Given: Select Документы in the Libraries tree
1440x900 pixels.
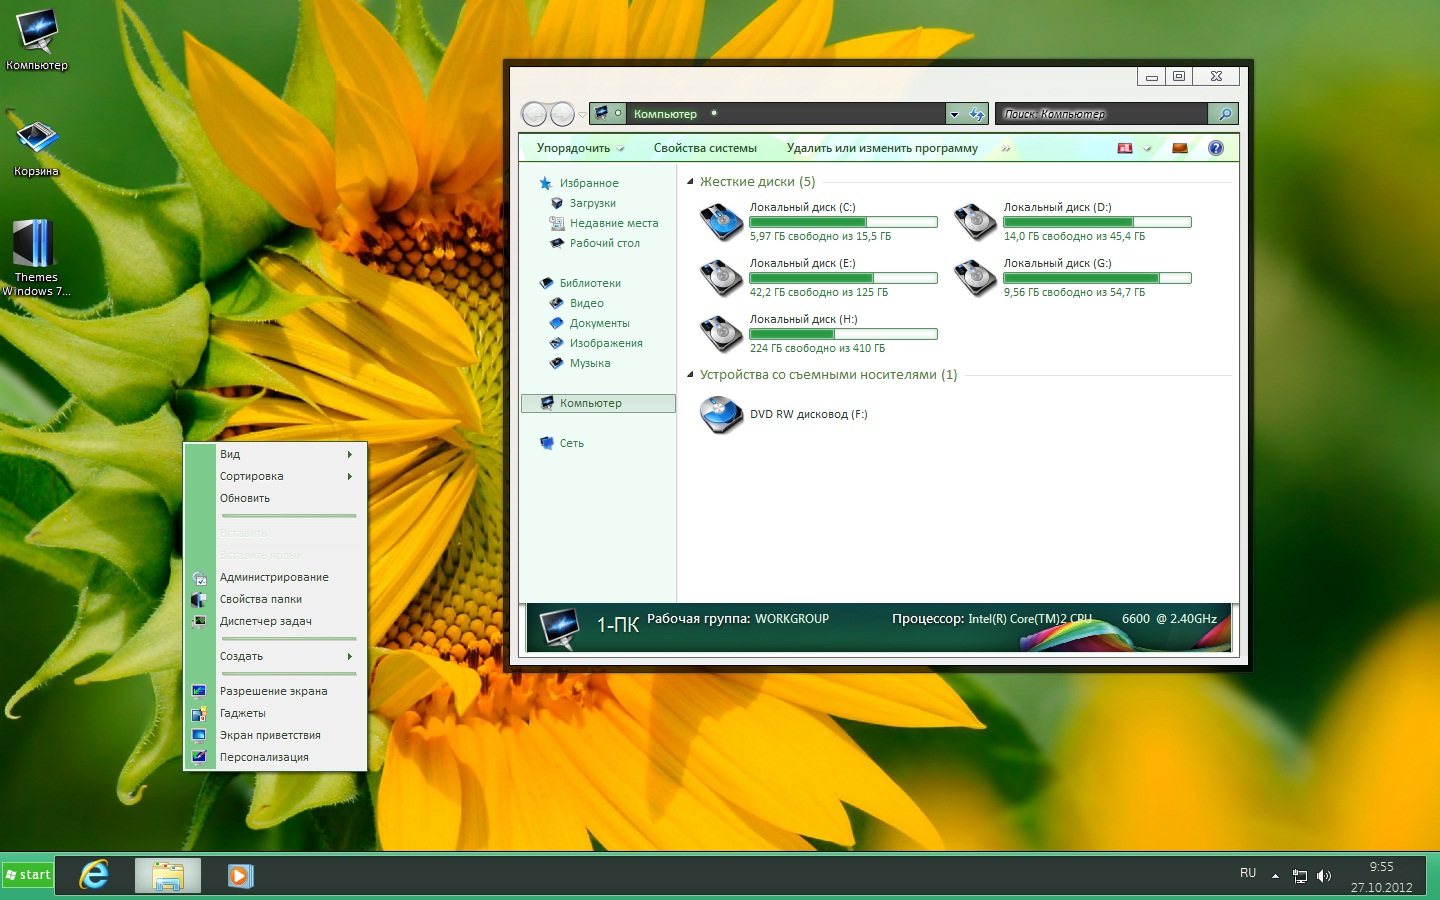Looking at the screenshot, I should [x=599, y=323].
